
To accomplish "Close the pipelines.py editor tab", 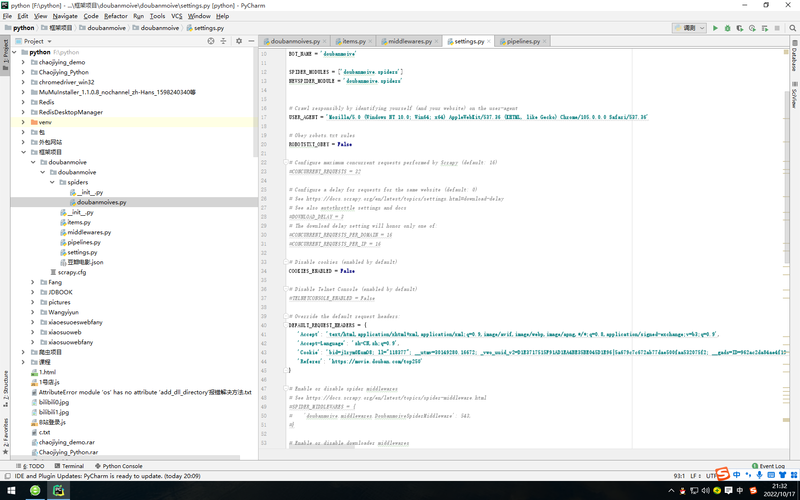I will (x=544, y=41).
